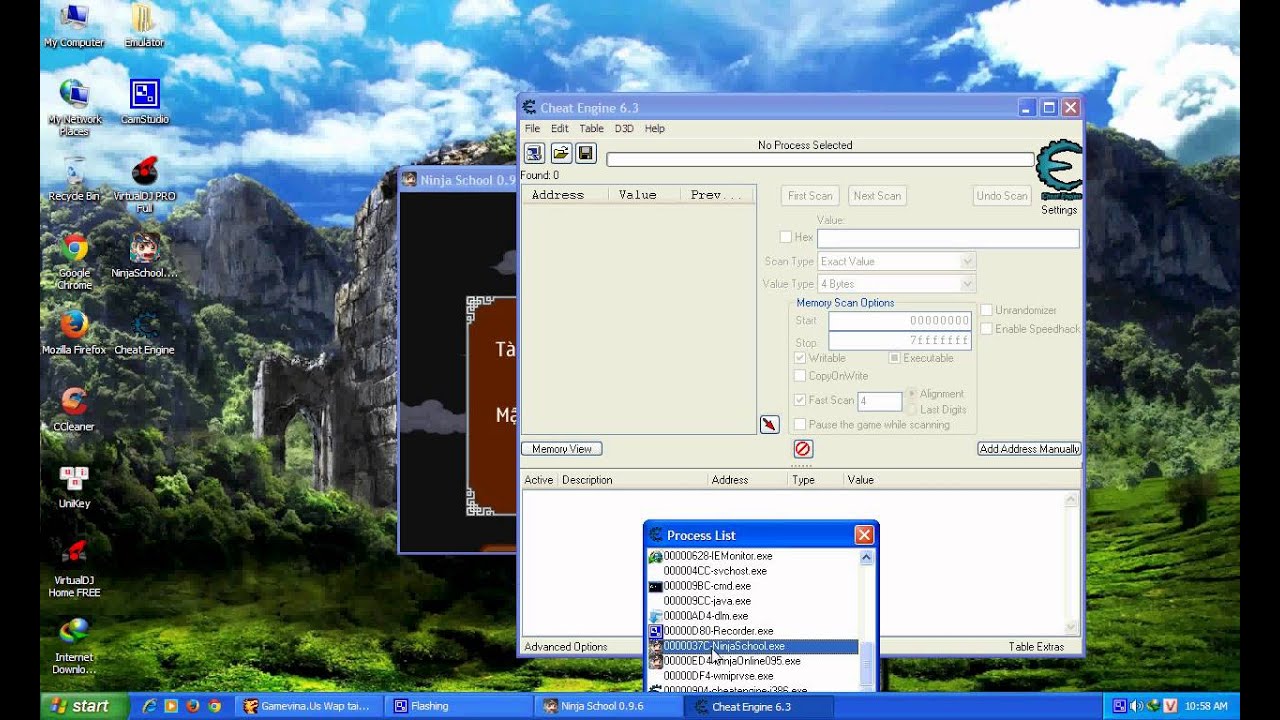Select the Last Digits radio button
This screenshot has width=1280, height=720.
911,410
